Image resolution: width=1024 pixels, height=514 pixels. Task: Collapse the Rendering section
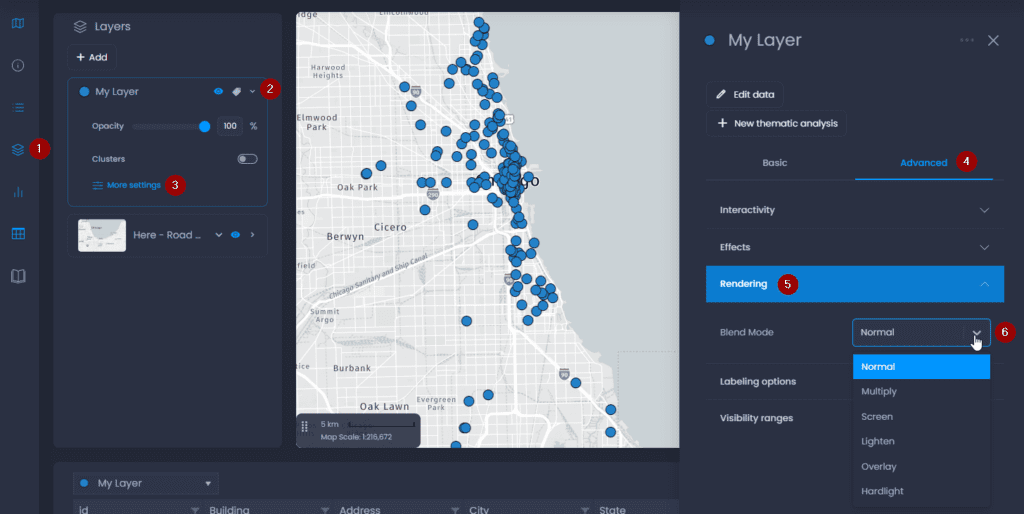pos(855,284)
